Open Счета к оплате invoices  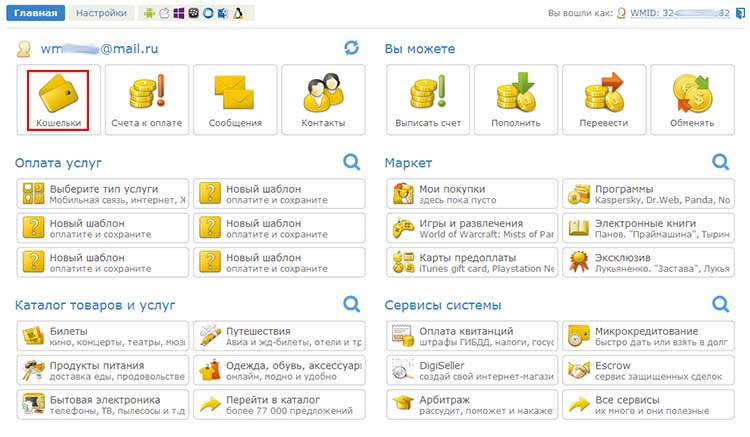pos(147,100)
